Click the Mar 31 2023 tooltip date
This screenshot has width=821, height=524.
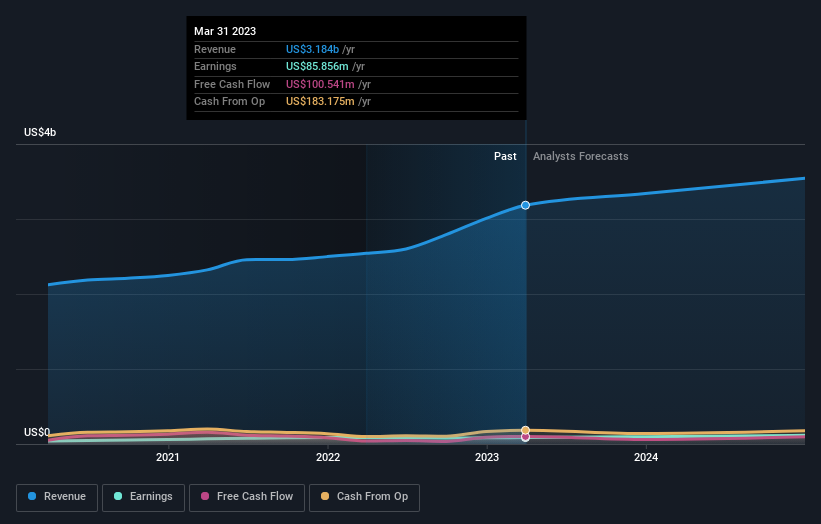pos(225,31)
